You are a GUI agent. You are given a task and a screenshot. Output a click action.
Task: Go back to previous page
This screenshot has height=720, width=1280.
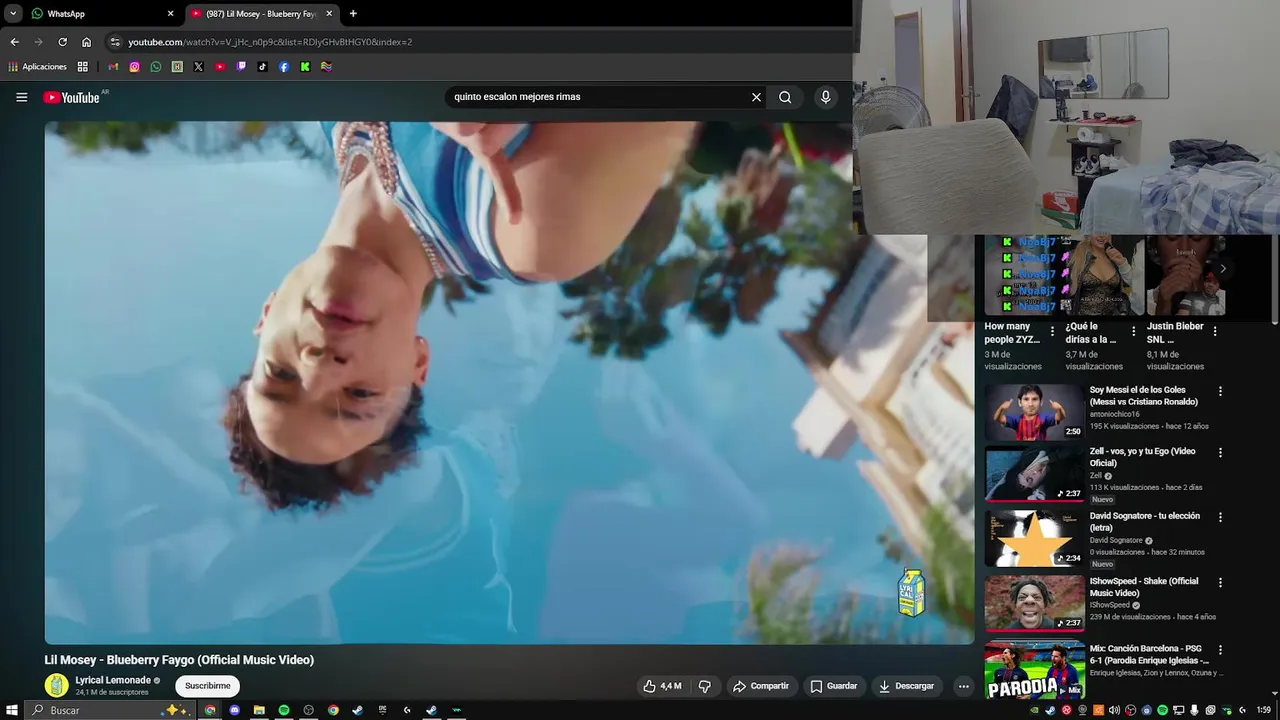coord(14,42)
